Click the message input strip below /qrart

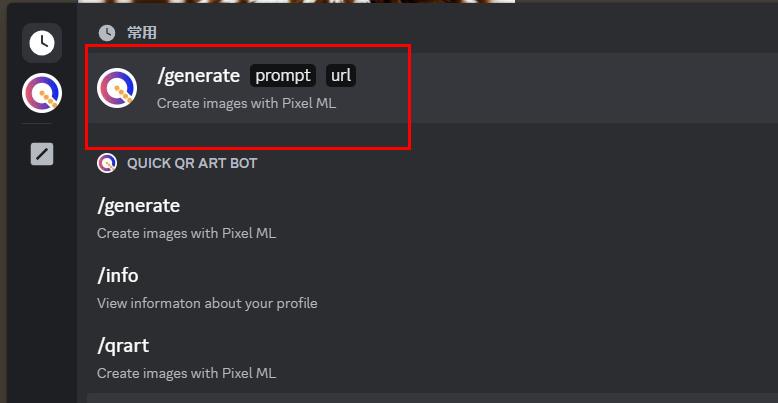[x=430, y=398]
